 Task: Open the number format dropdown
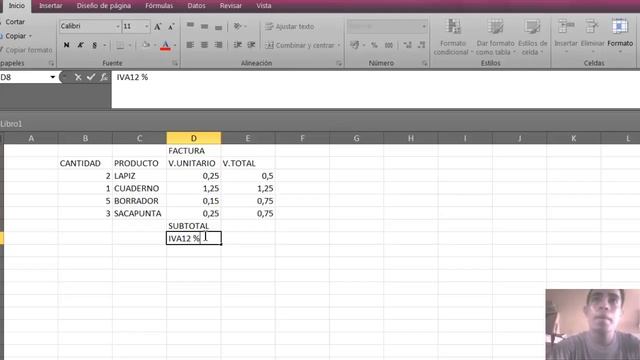(424, 27)
